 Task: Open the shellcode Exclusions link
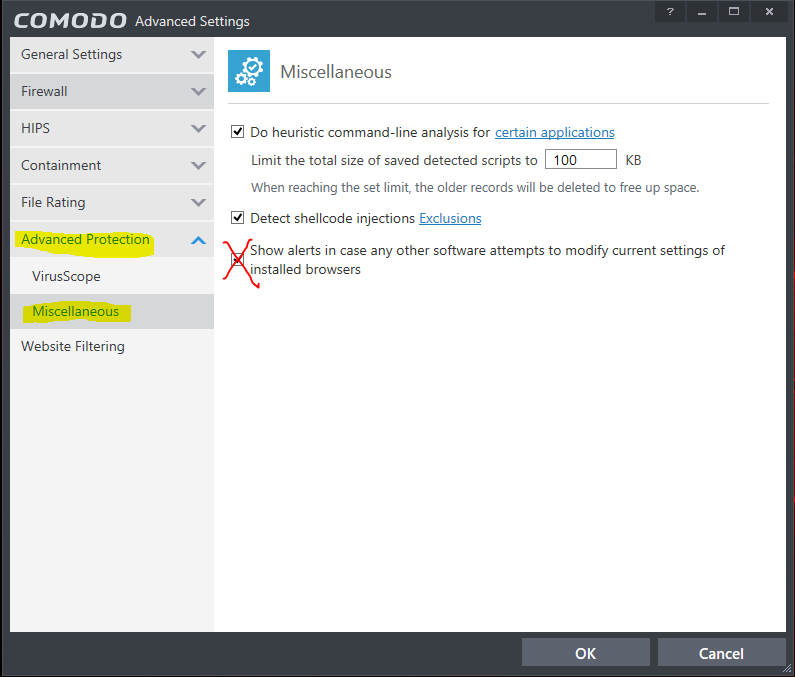450,218
